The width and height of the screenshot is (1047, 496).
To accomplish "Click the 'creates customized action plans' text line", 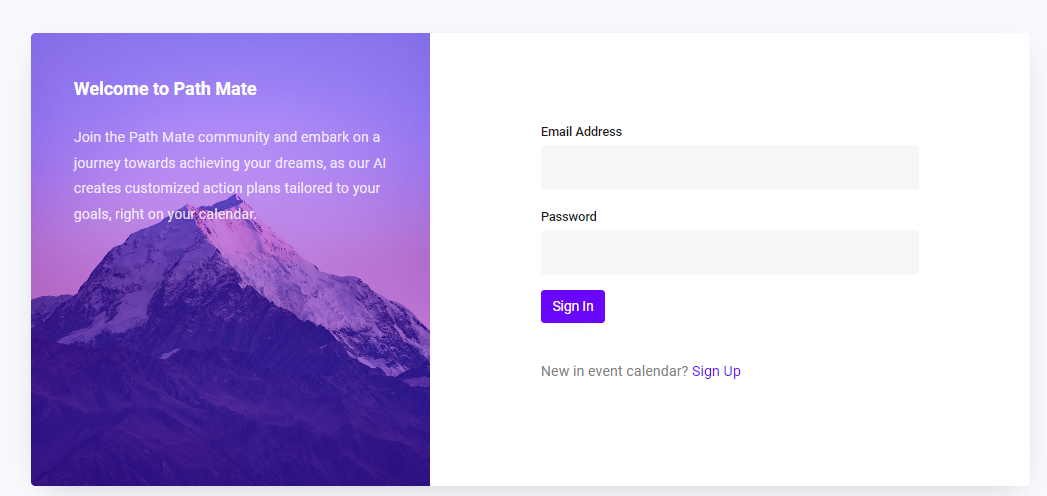I will [x=226, y=188].
